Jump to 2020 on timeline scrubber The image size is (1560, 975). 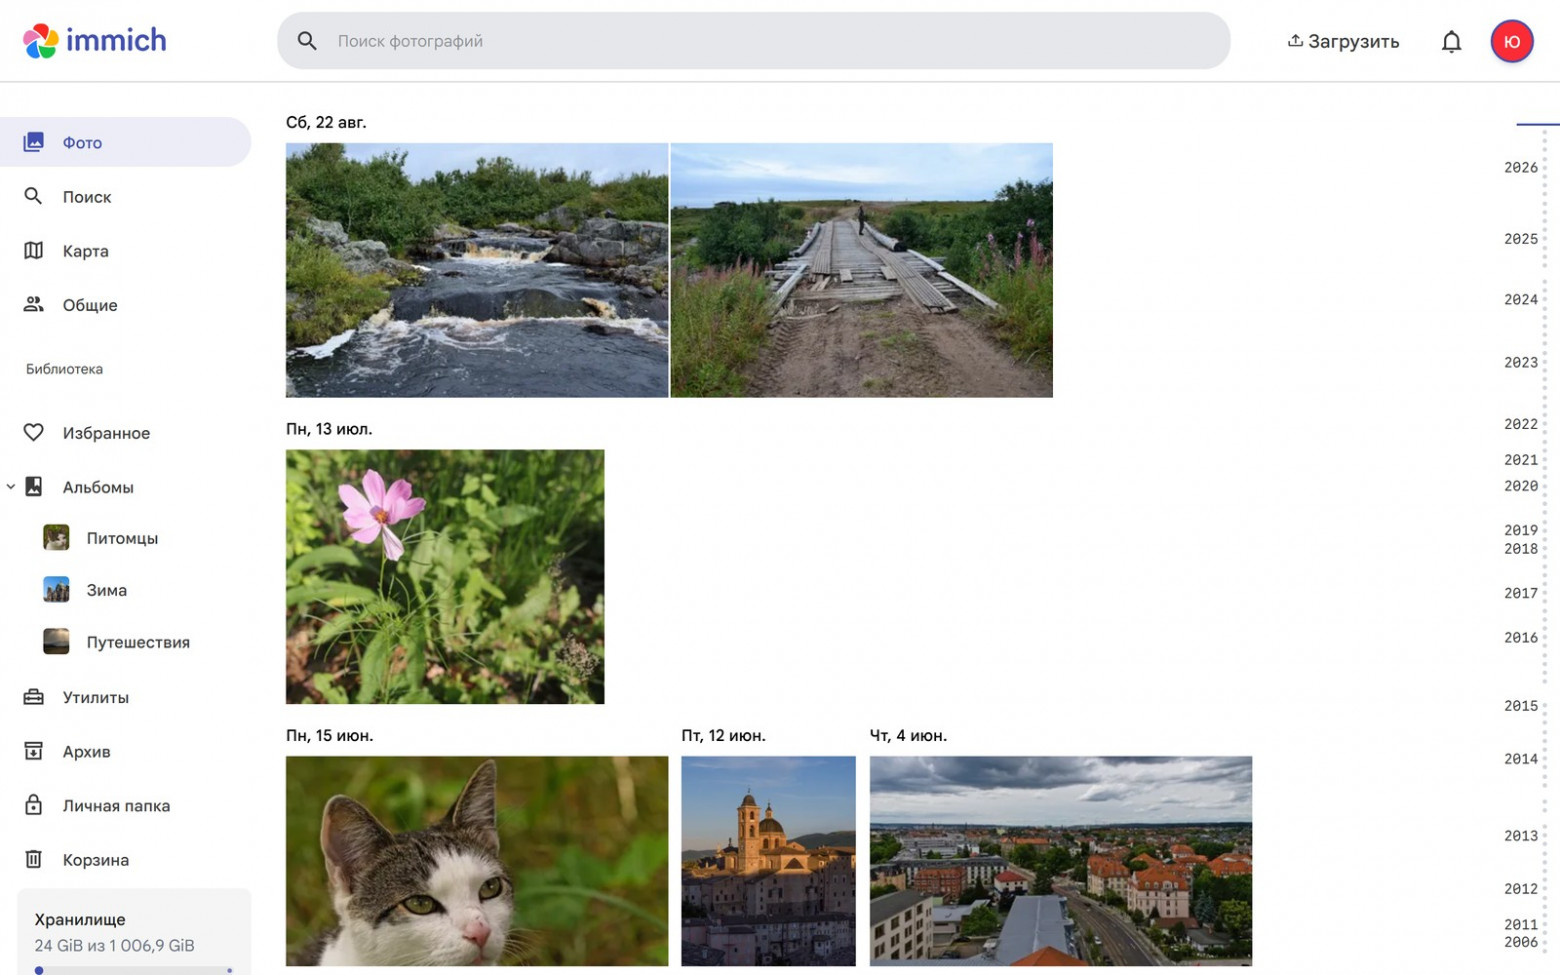tap(1521, 486)
